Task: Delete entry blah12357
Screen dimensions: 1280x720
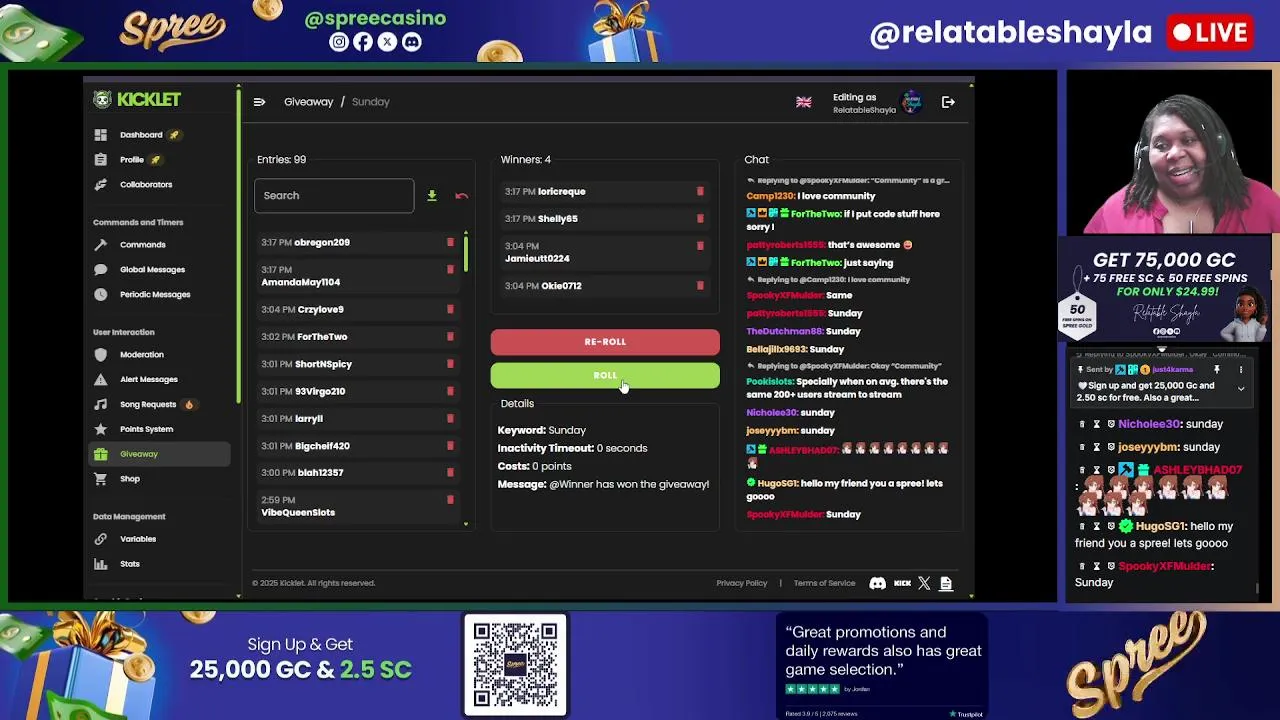Action: [x=450, y=473]
